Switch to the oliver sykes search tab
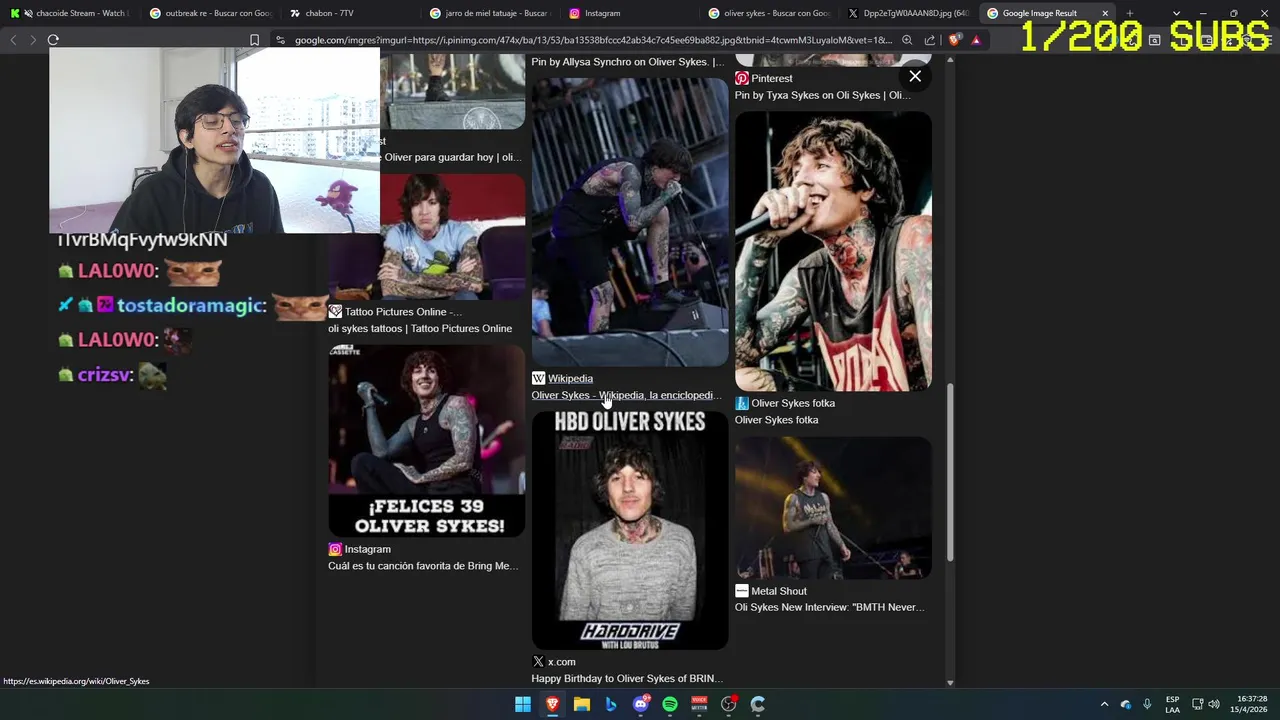 point(769,13)
